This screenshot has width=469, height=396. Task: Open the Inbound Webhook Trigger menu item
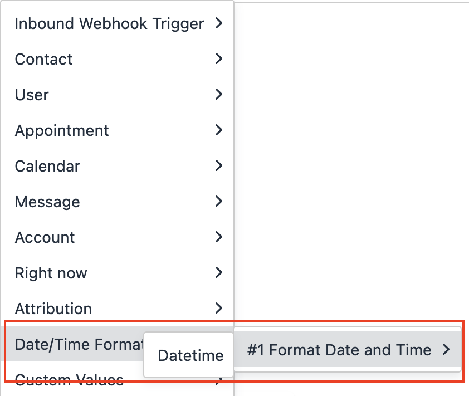[117, 23]
